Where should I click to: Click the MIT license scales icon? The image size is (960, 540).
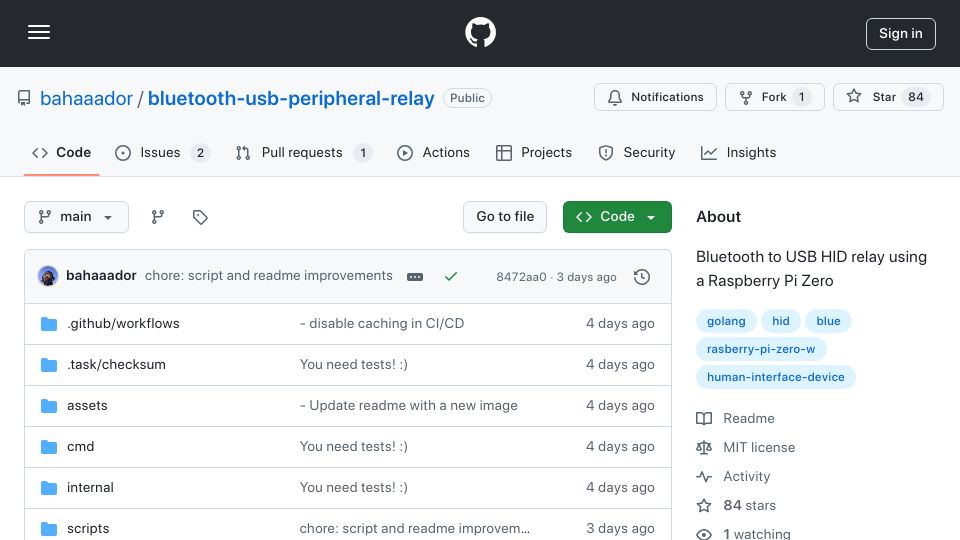click(704, 448)
